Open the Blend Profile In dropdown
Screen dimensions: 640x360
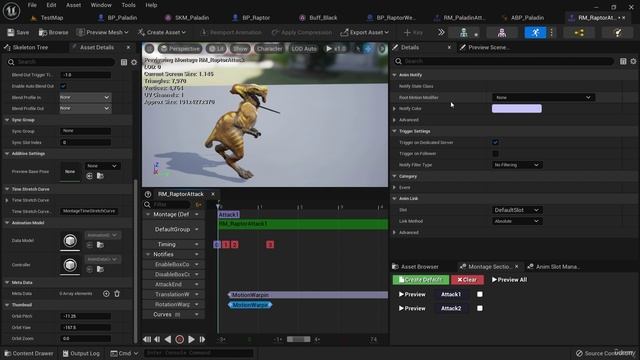point(85,97)
